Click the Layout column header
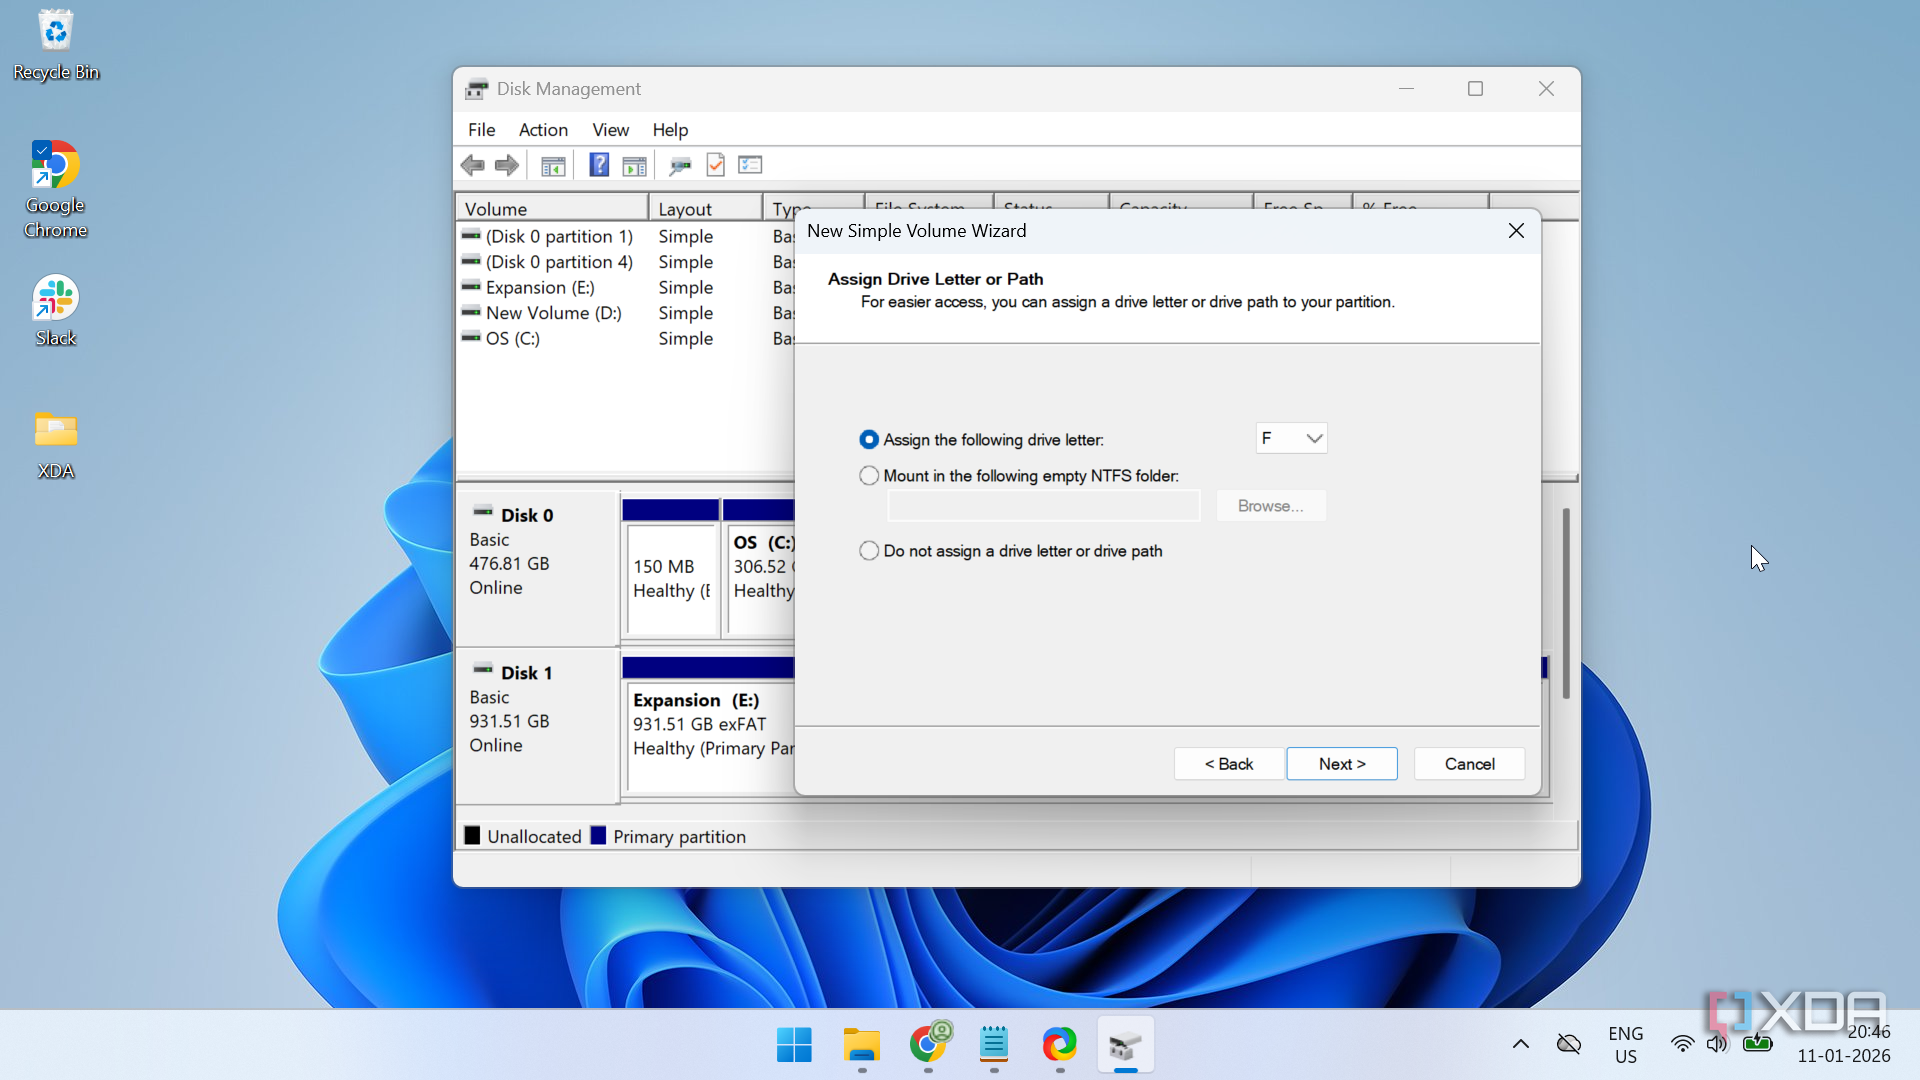 [x=705, y=208]
